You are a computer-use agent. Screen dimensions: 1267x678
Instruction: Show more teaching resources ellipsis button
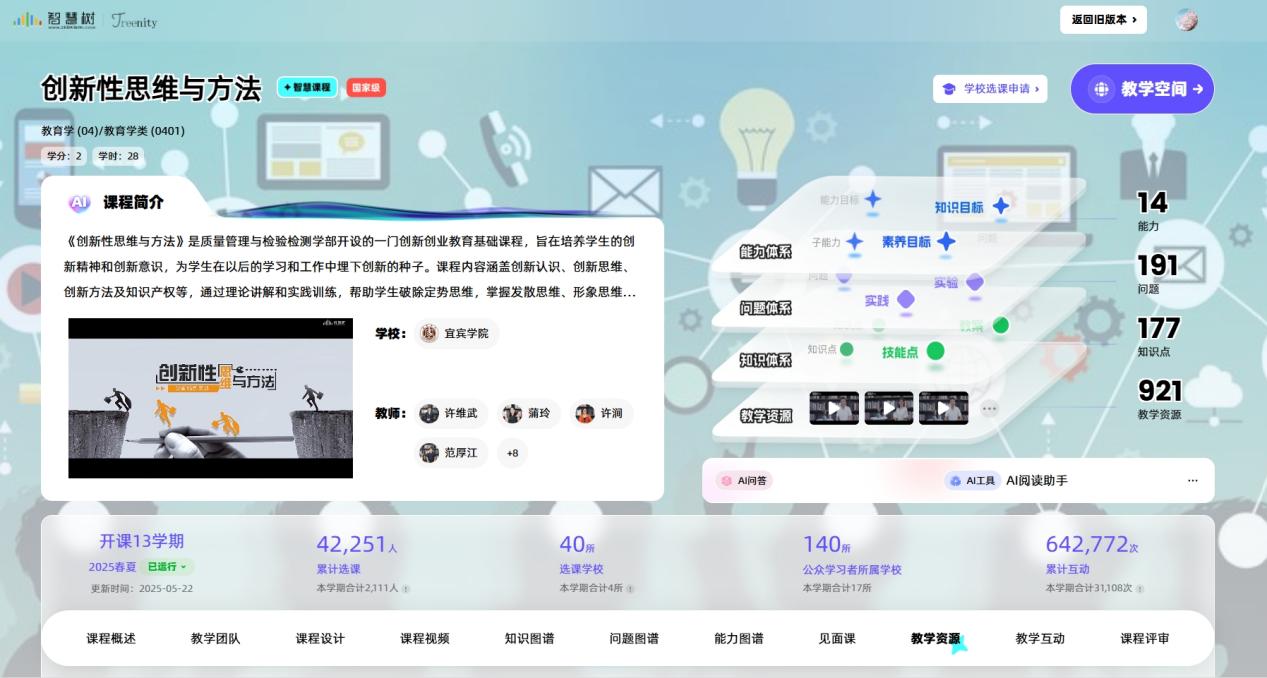[989, 408]
